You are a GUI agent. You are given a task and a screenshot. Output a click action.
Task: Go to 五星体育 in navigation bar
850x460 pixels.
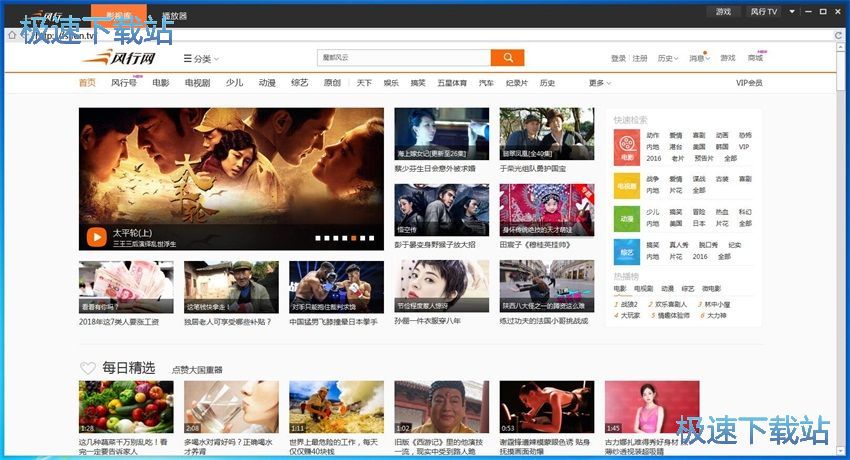pos(452,83)
